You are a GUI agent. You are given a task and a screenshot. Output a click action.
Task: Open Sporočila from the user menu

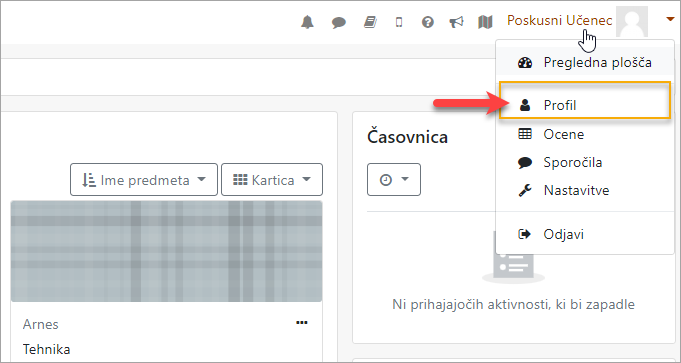point(585,162)
